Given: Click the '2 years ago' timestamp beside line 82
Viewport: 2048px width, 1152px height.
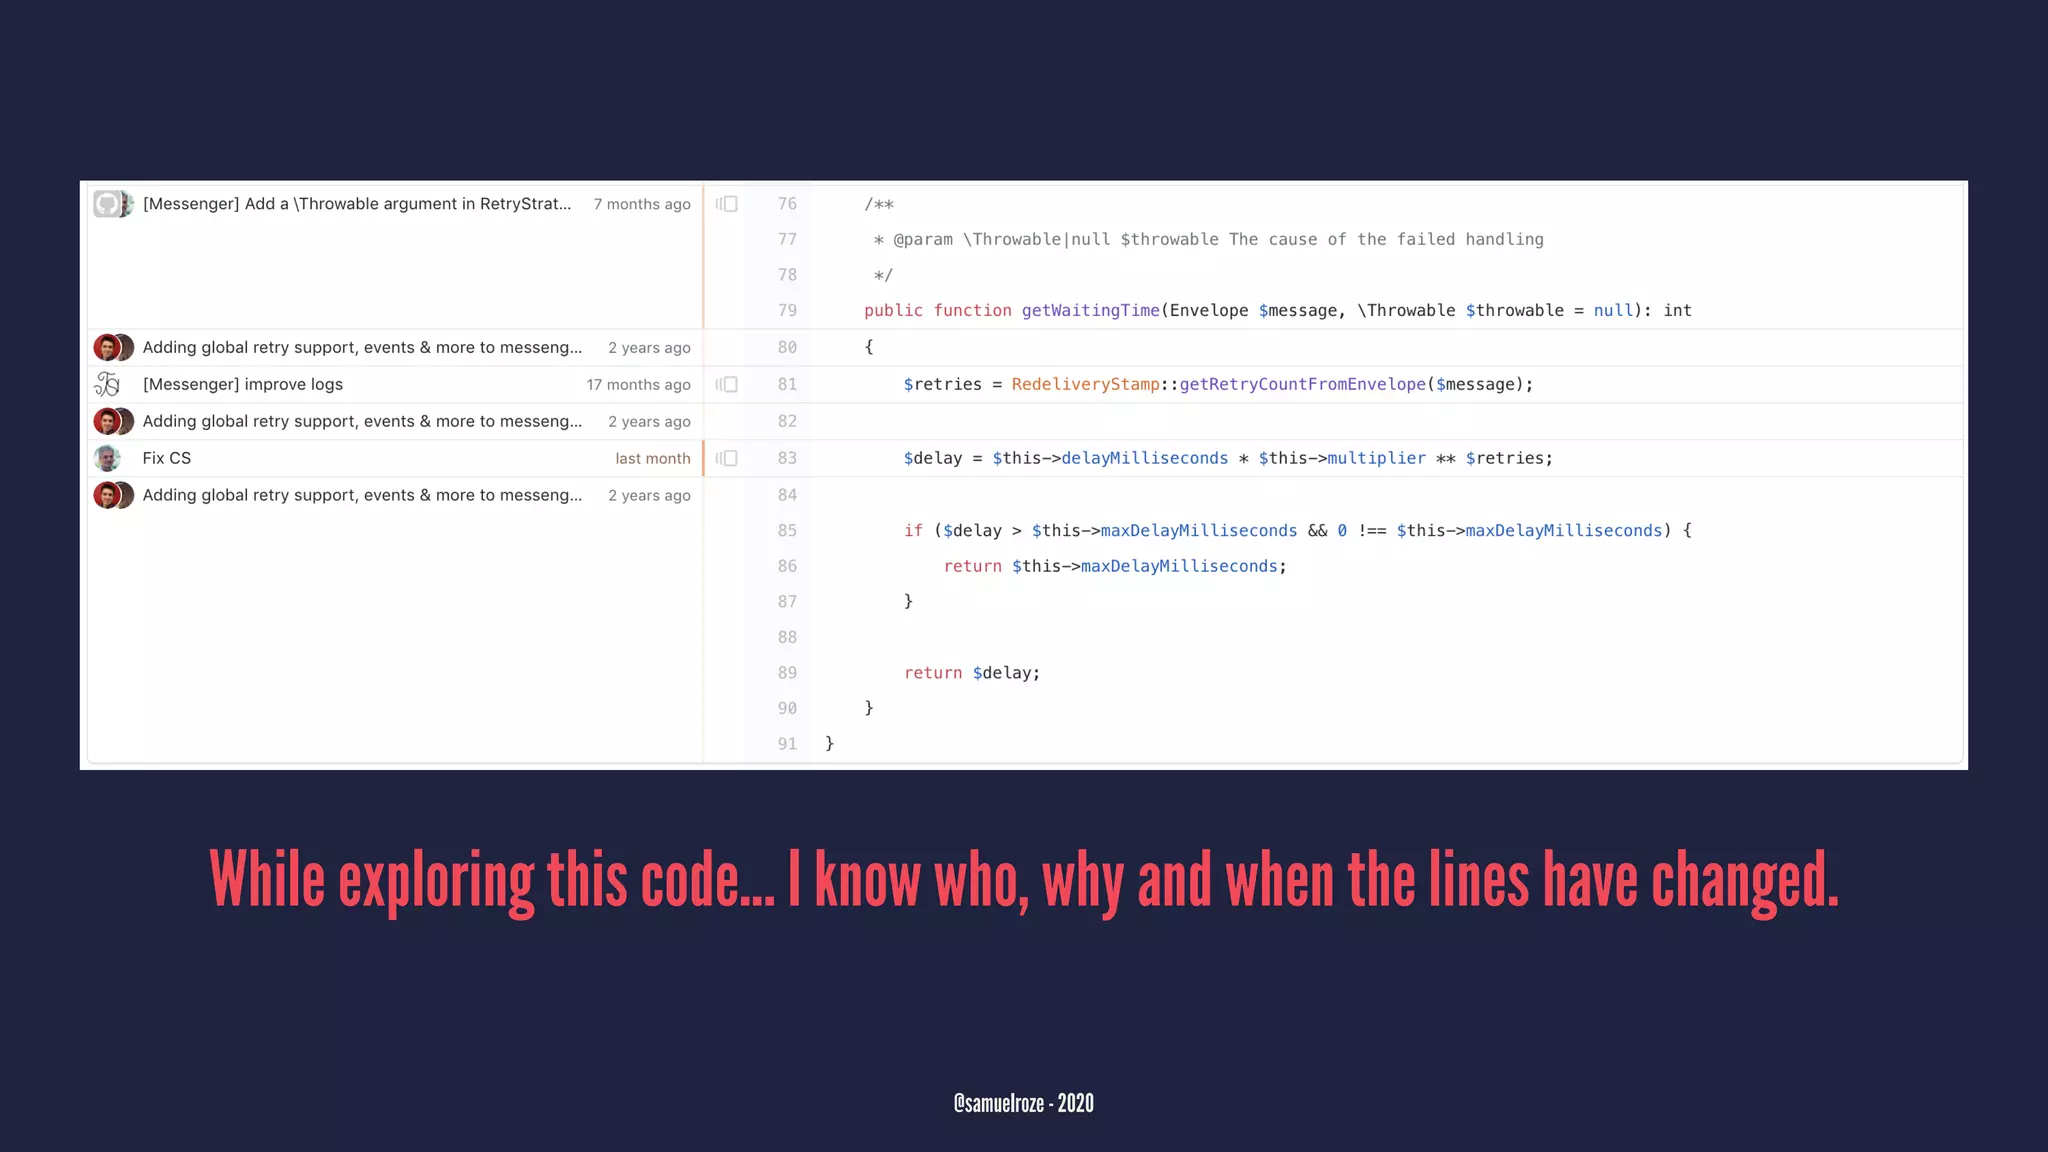Looking at the screenshot, I should tap(649, 422).
